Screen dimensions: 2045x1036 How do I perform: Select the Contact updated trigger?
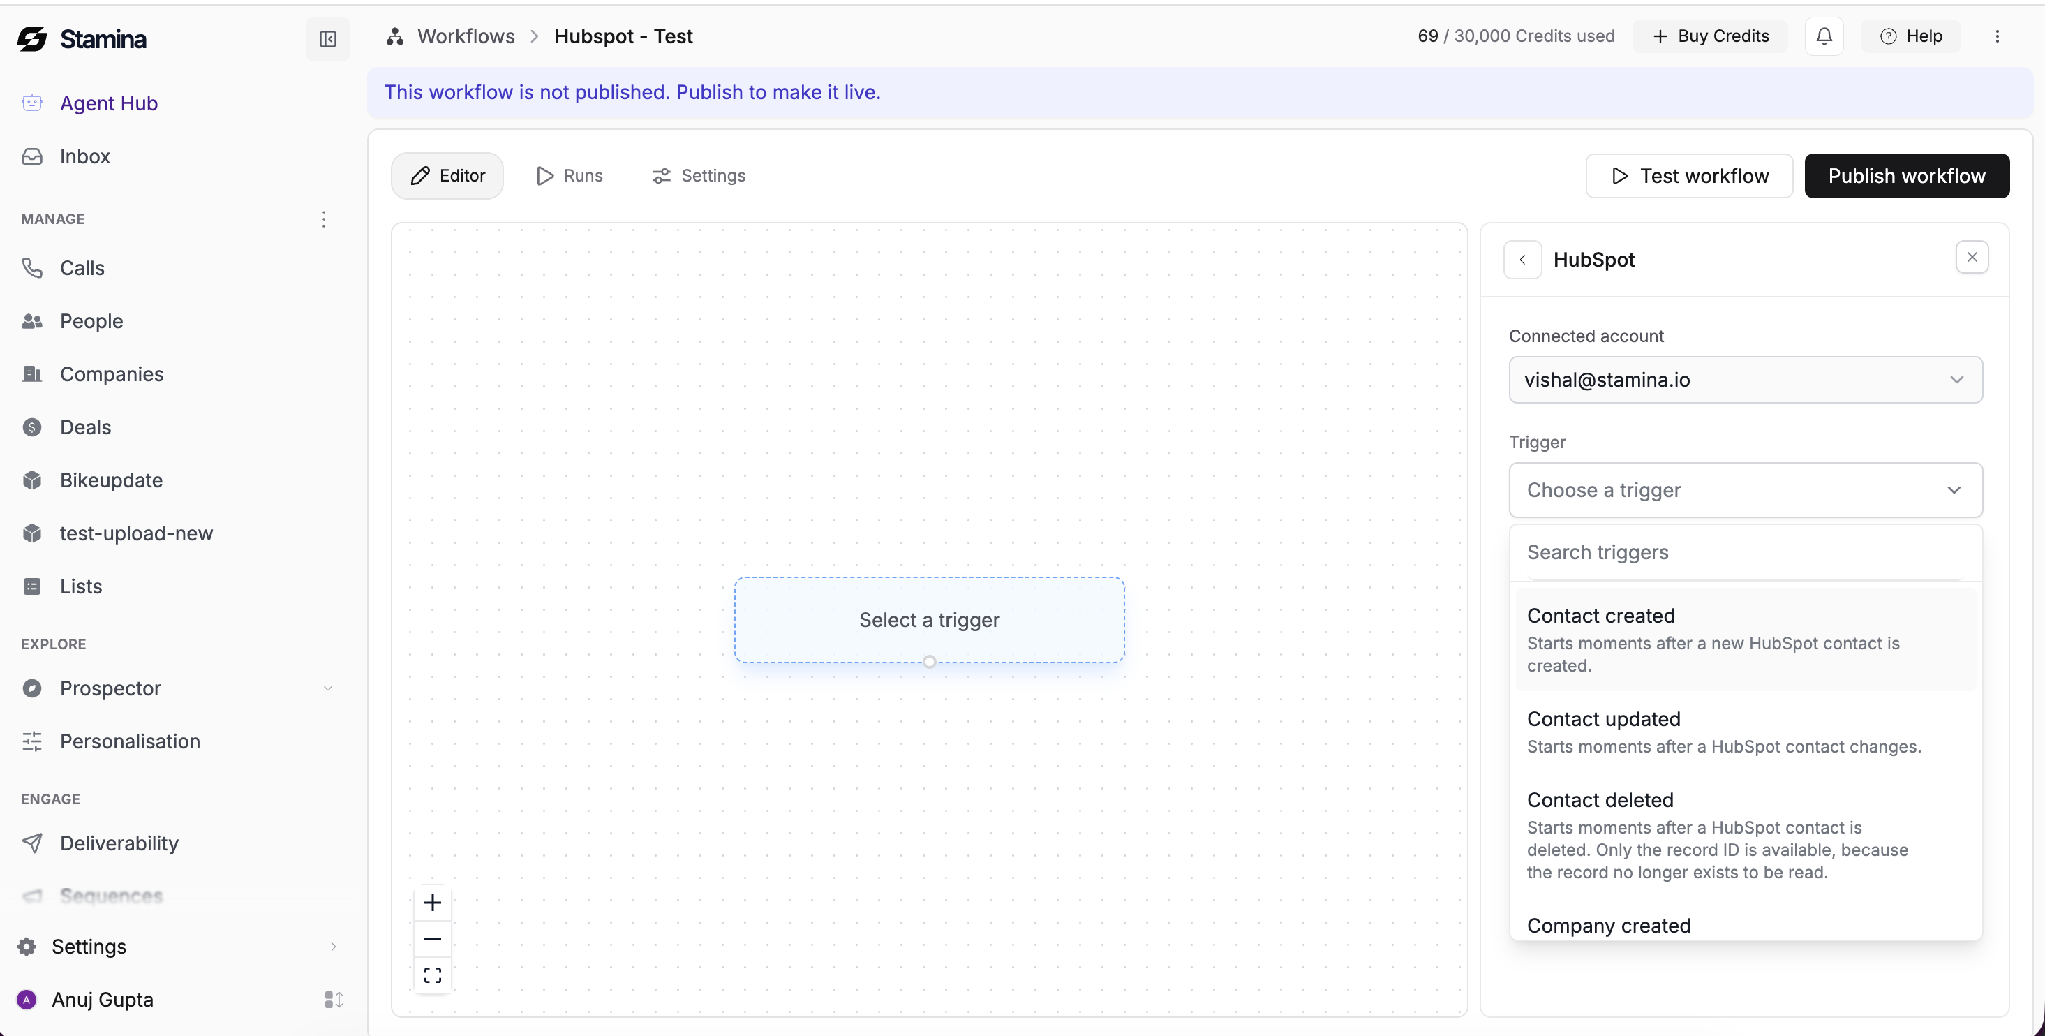[x=1745, y=732]
